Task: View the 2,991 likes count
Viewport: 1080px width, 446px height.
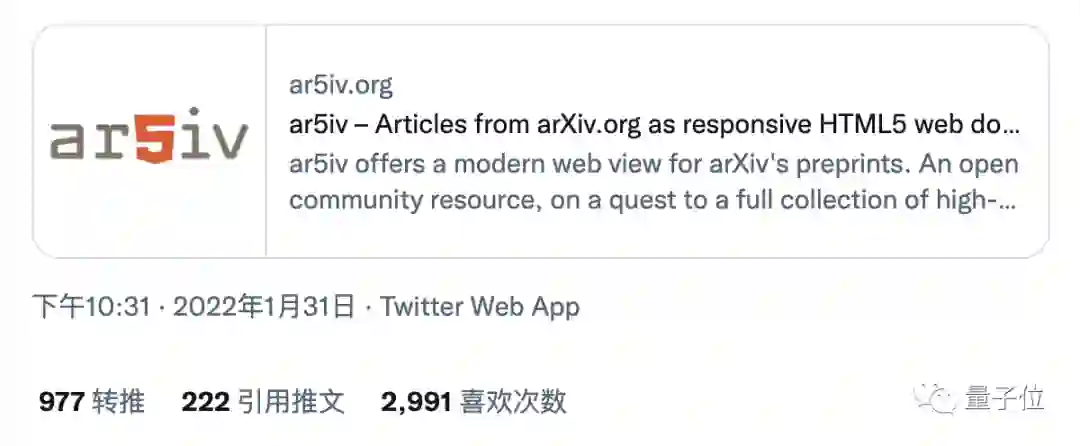Action: pos(417,401)
